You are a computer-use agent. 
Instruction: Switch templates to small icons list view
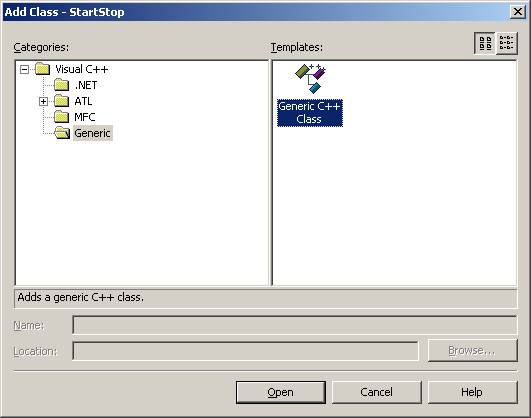[507, 43]
